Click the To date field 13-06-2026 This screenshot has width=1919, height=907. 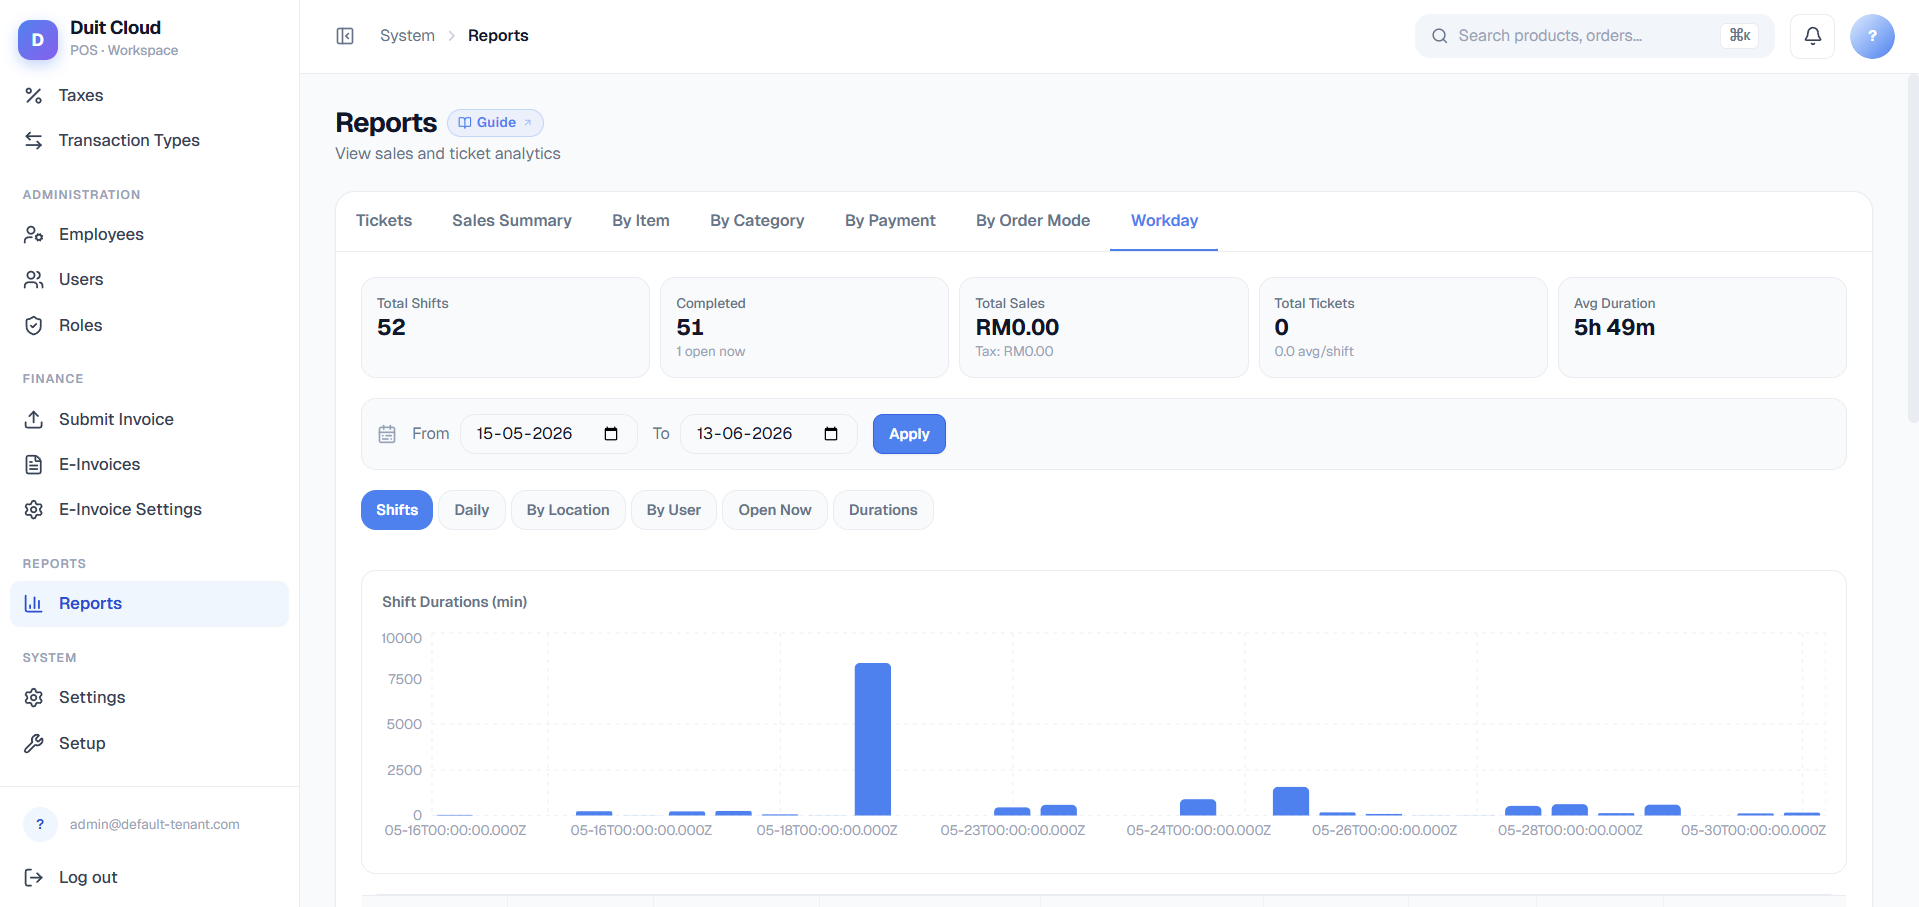pos(768,434)
